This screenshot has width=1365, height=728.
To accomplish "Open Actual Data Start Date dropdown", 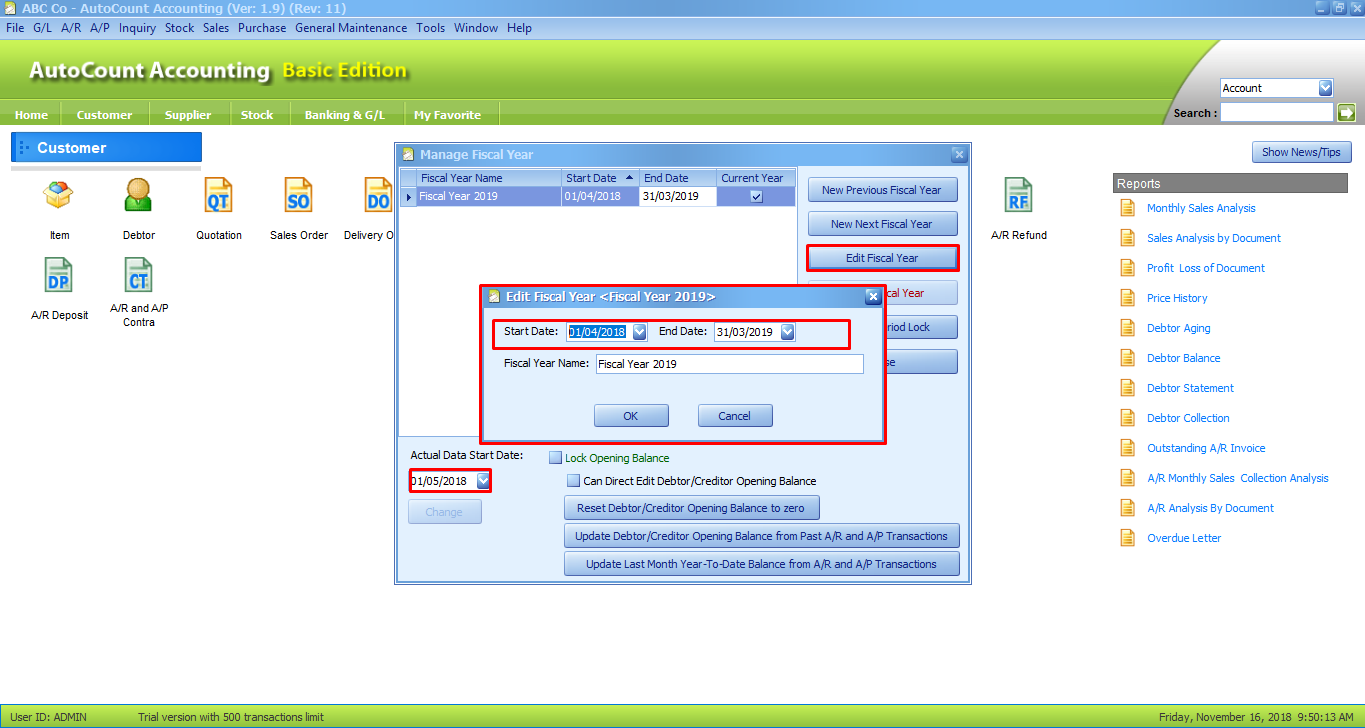I will click(x=483, y=481).
